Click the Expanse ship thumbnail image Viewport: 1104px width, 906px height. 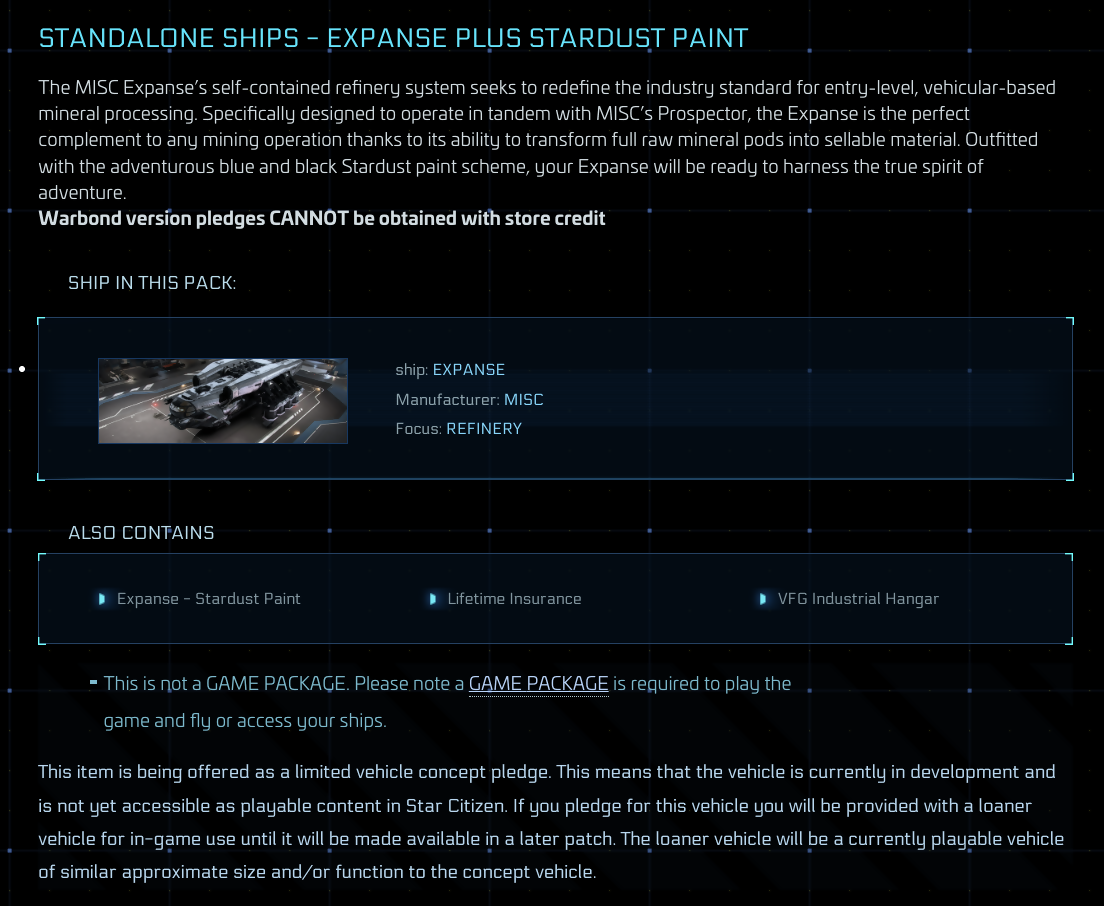pyautogui.click(x=222, y=401)
